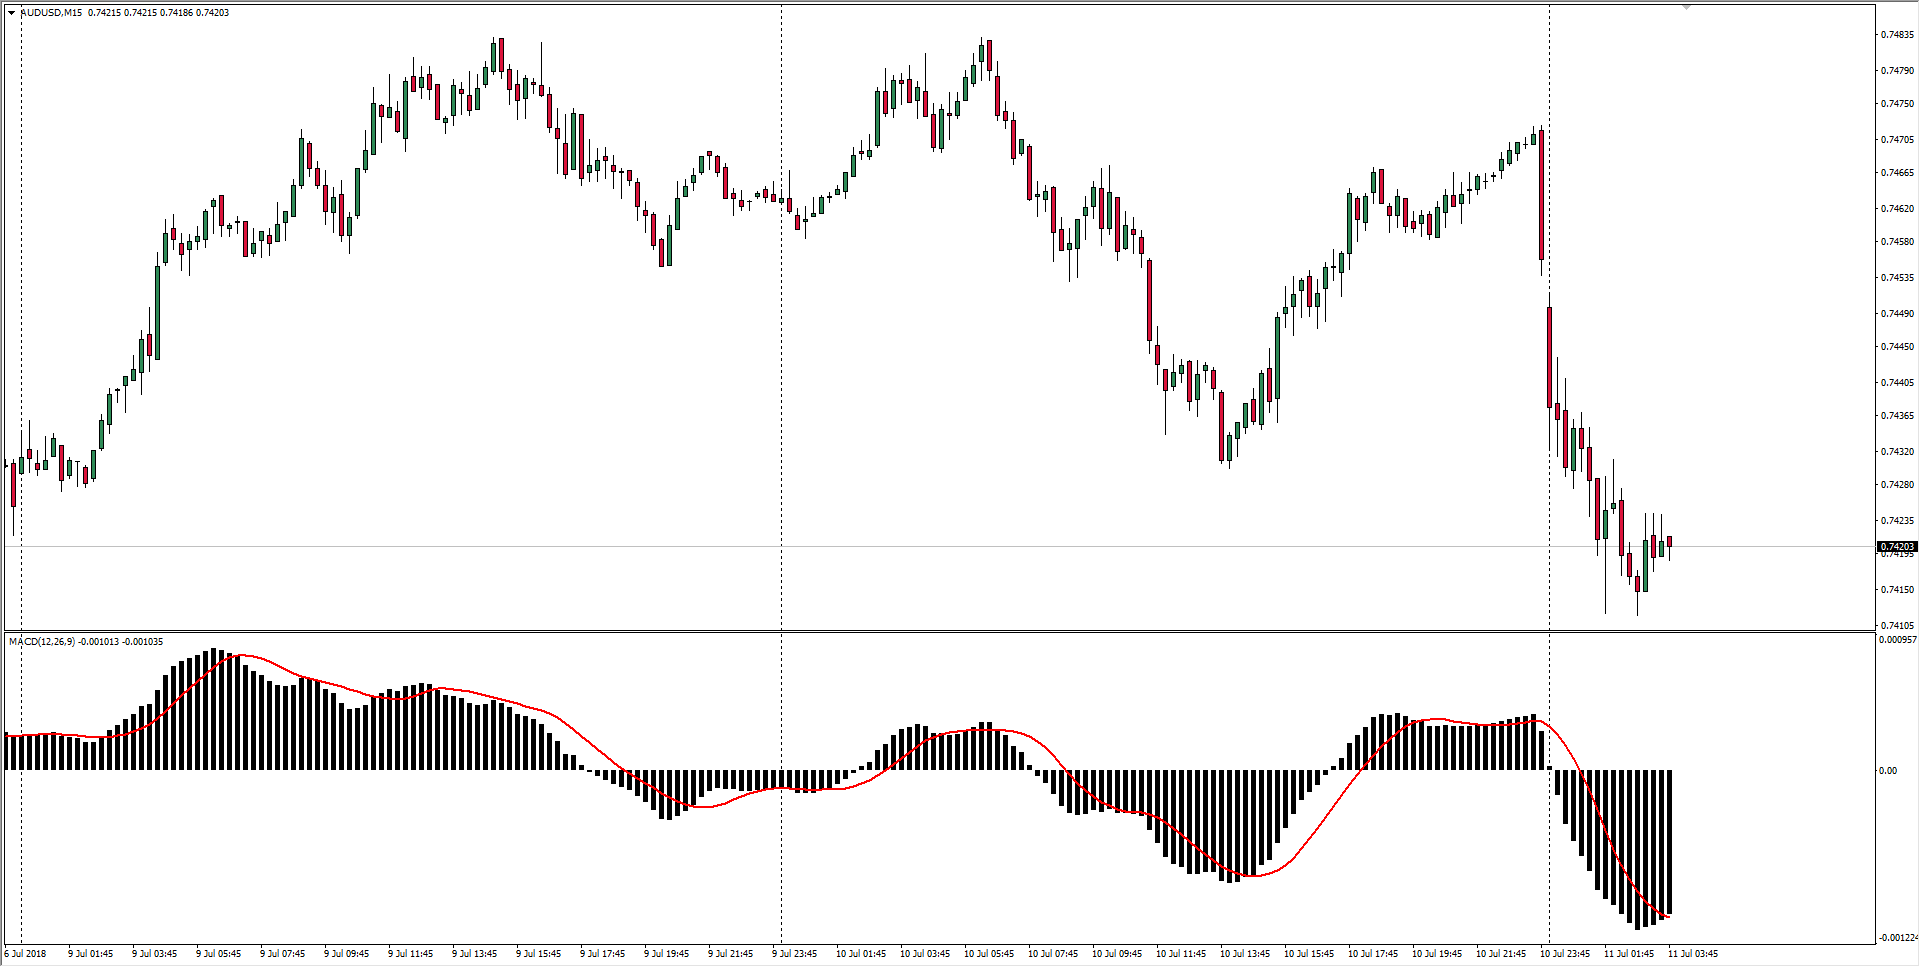Click the AUDUSD,M15 chart title text
This screenshot has height=967, width=1920.
[x=52, y=13]
